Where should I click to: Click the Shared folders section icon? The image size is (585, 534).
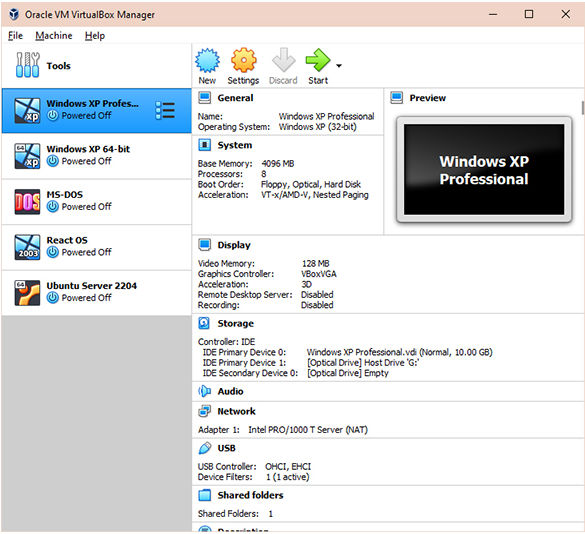point(204,495)
